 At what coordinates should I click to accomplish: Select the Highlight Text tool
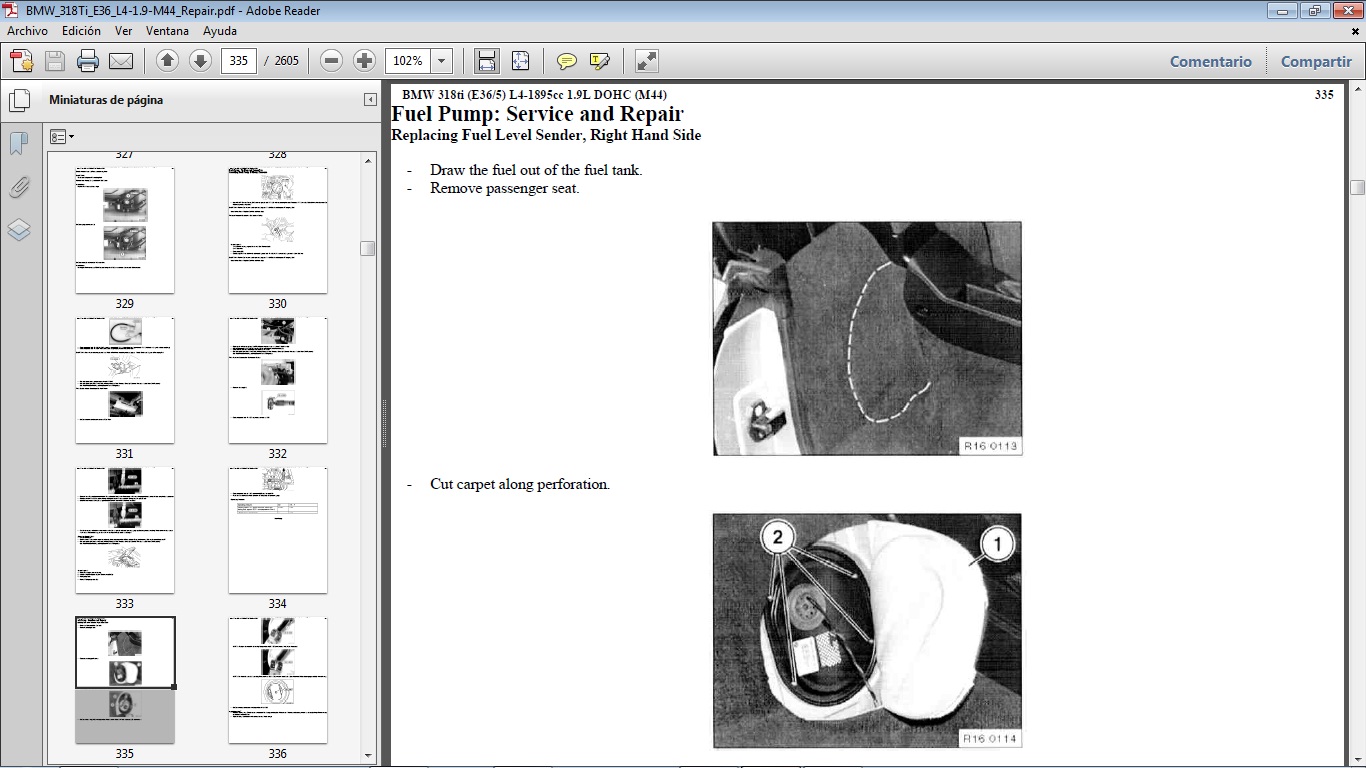598,60
